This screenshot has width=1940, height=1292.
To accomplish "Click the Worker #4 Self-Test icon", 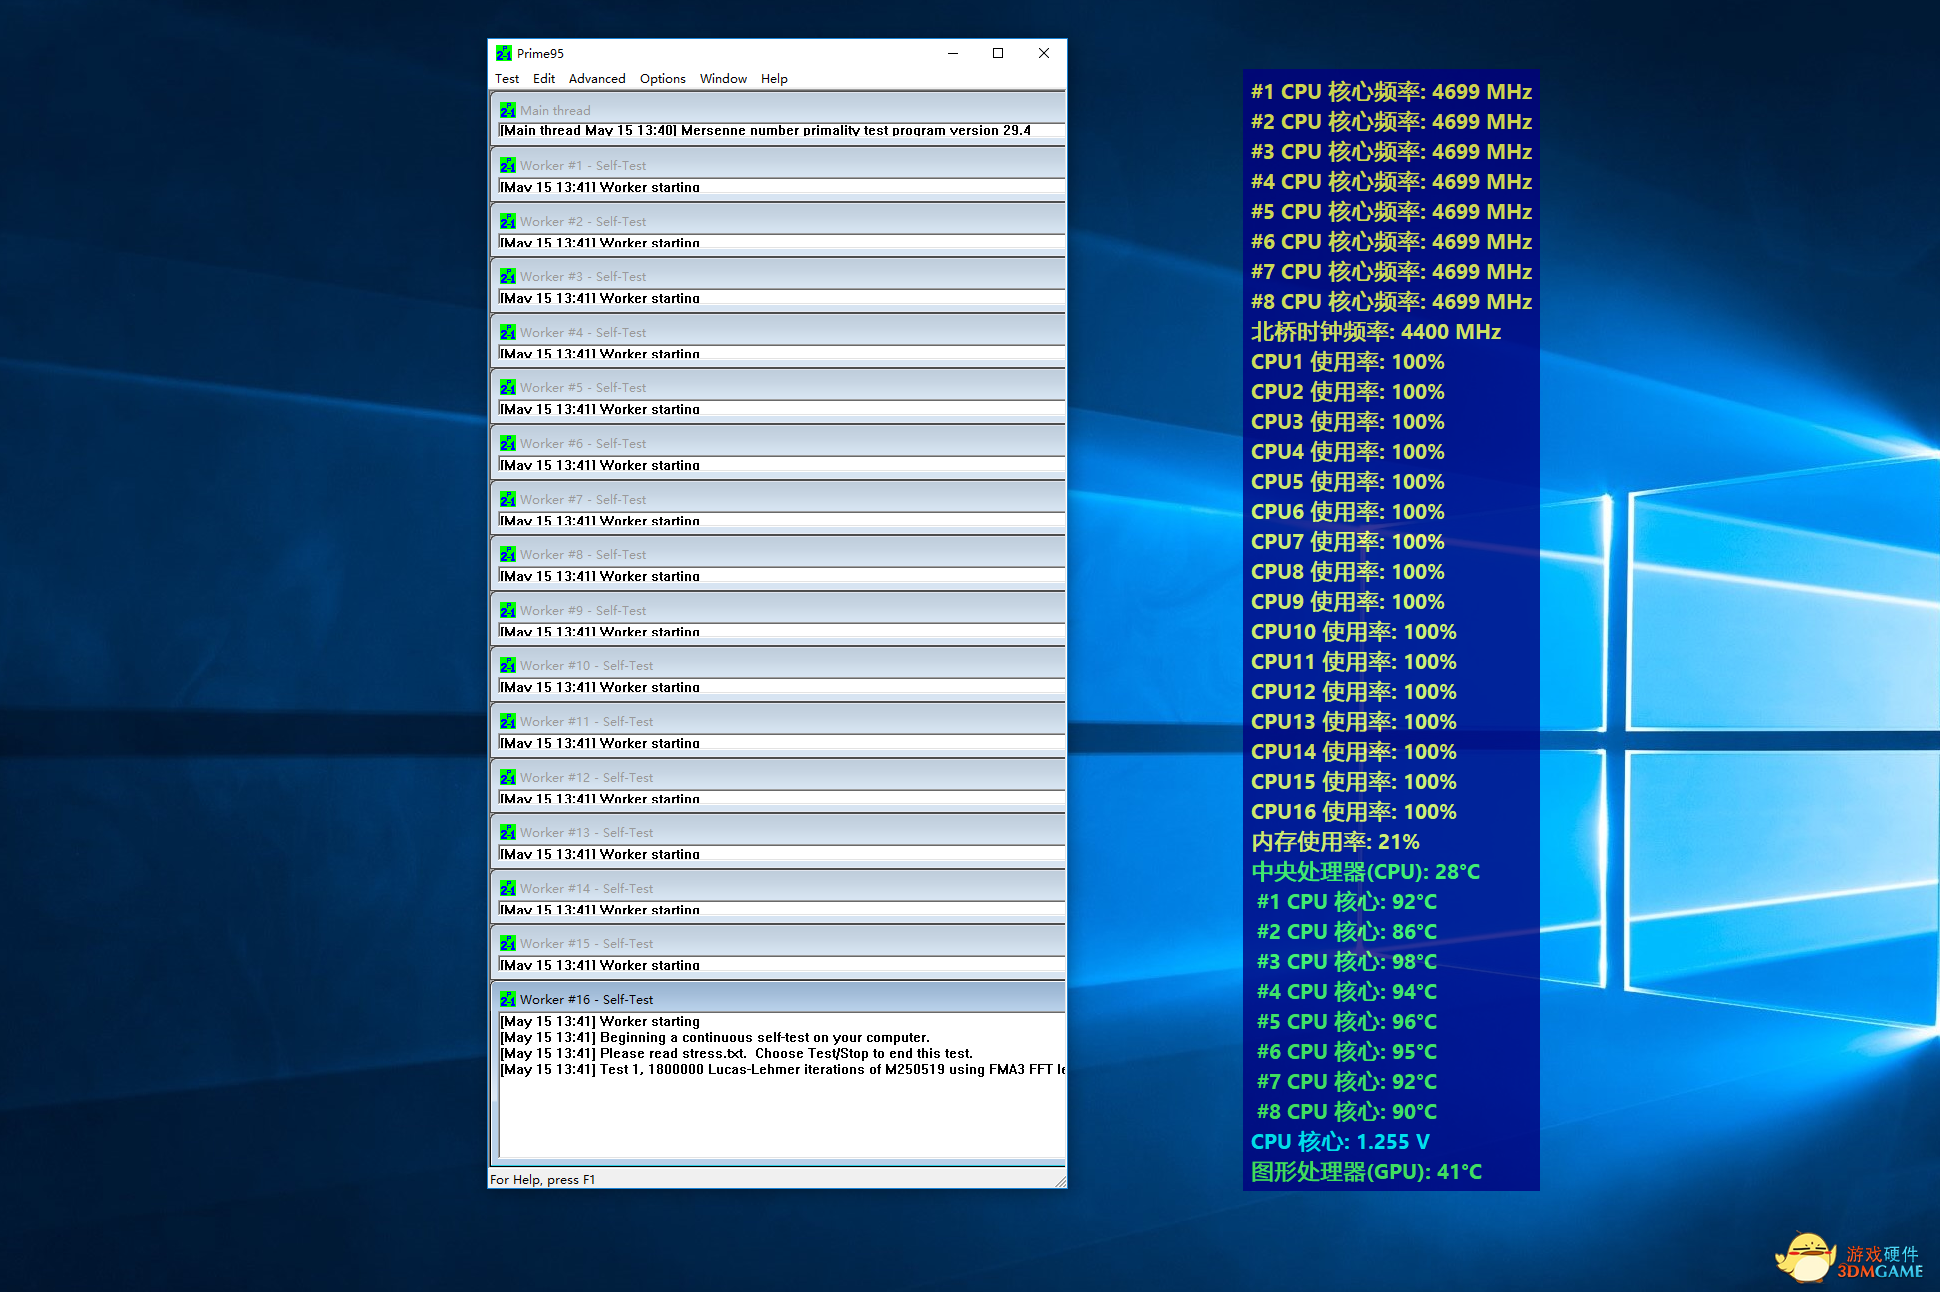I will click(508, 332).
